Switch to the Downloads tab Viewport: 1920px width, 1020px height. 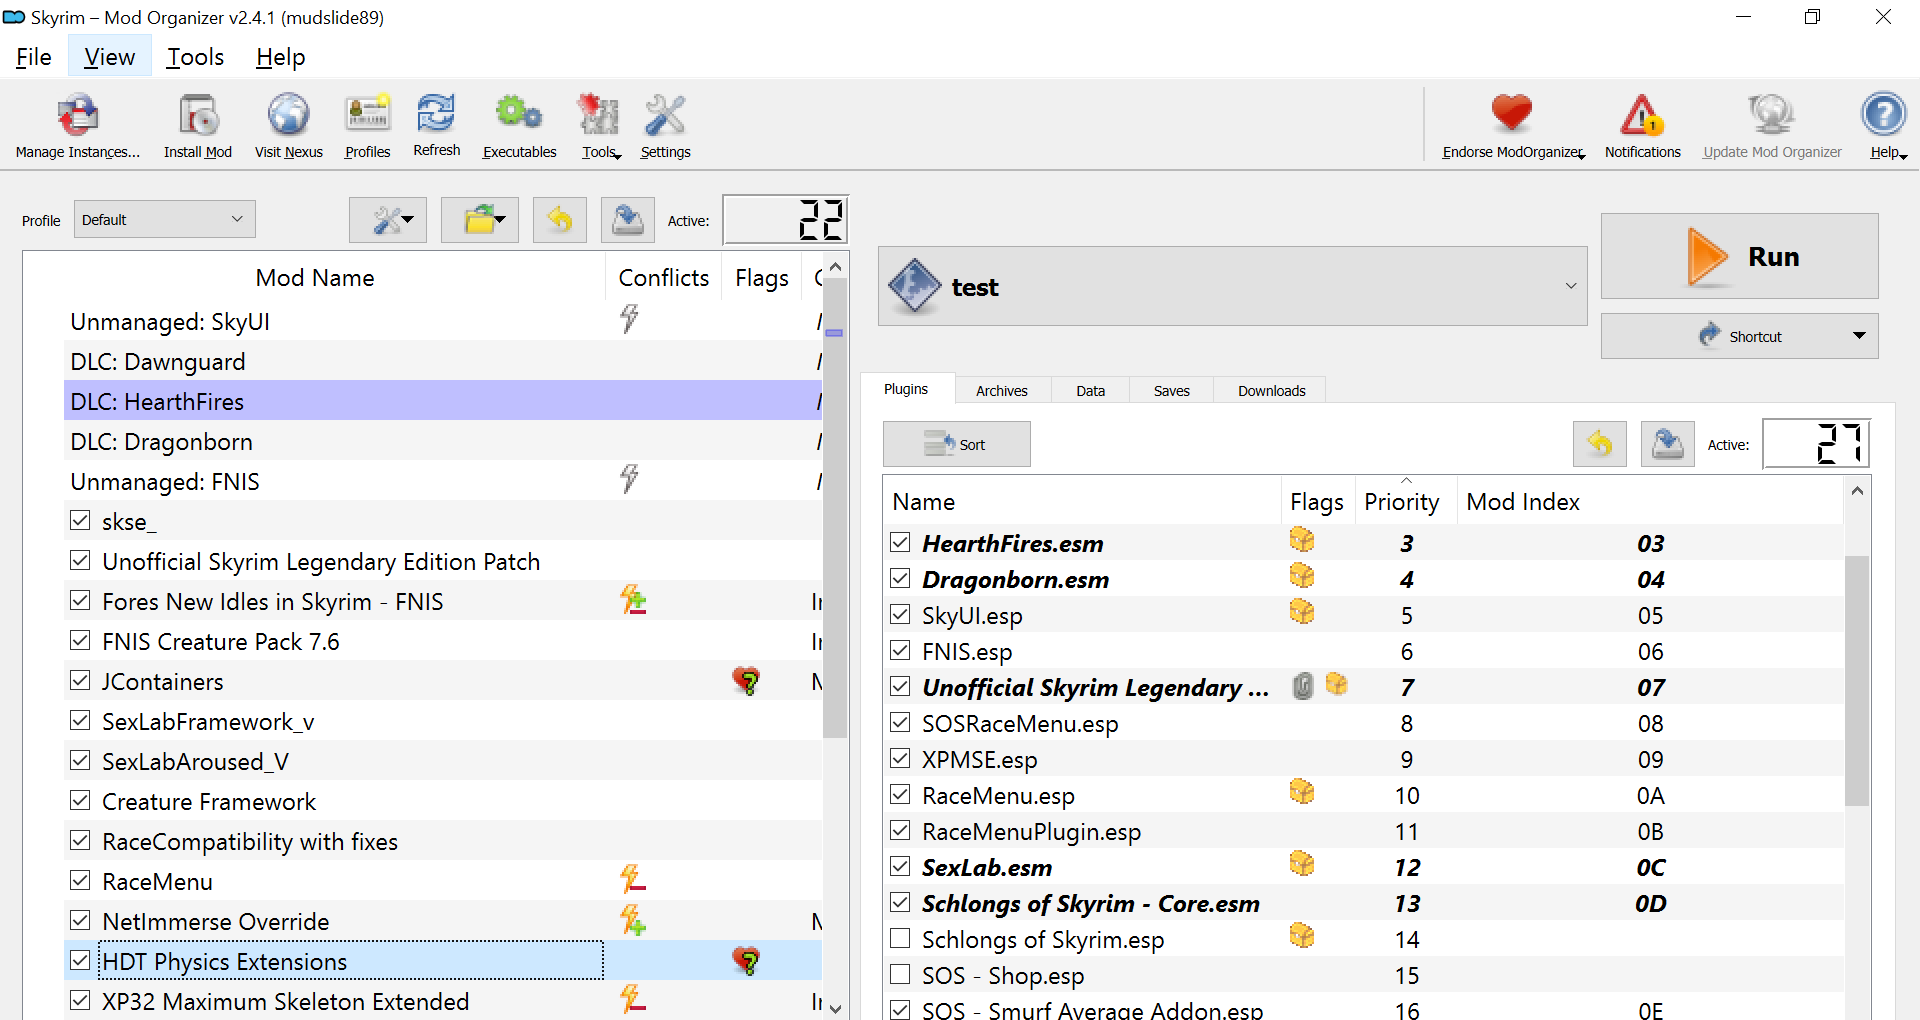coord(1271,390)
